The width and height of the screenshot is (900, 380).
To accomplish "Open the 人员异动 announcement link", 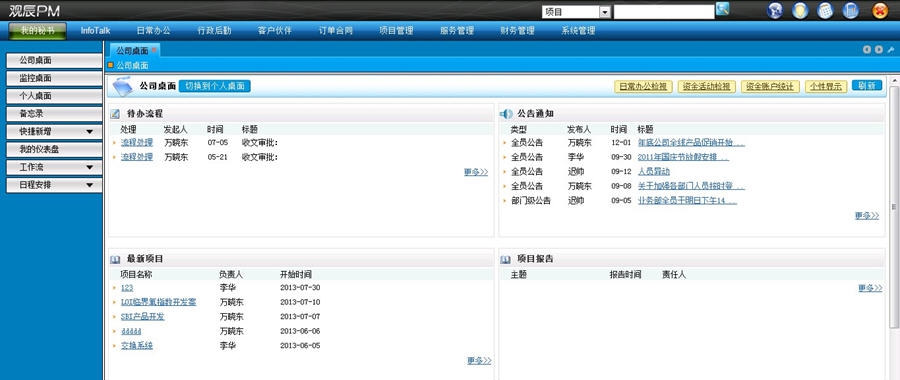I will (654, 172).
